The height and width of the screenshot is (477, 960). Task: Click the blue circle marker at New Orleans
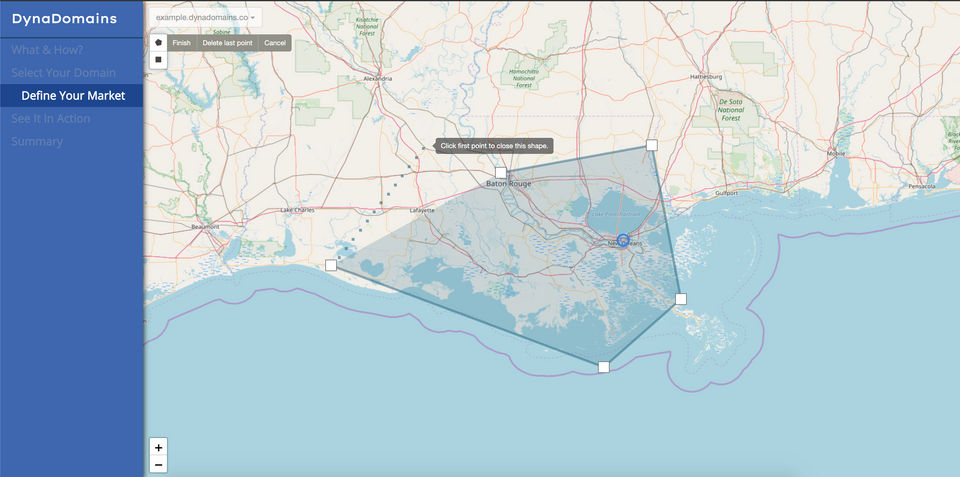coord(623,240)
